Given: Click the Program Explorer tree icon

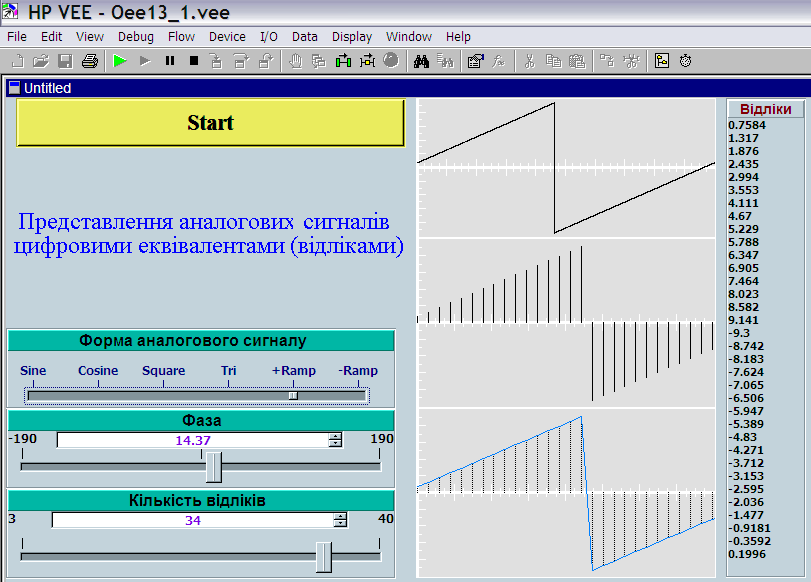Looking at the screenshot, I should (607, 61).
